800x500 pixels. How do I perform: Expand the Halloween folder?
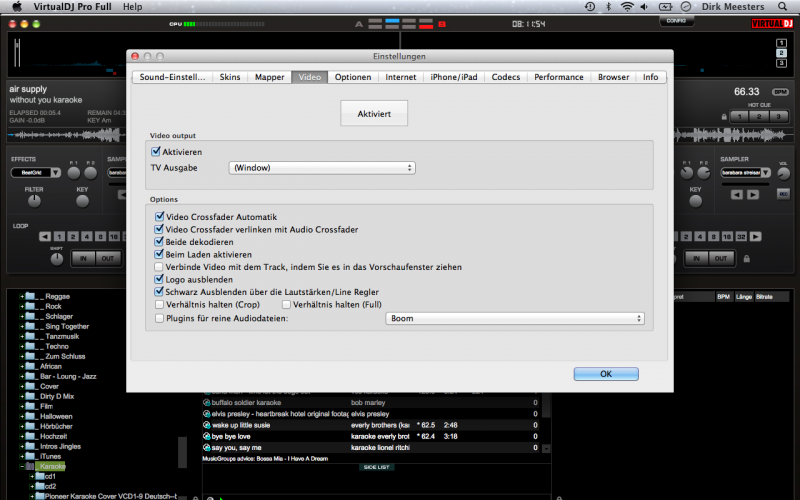tap(22, 416)
